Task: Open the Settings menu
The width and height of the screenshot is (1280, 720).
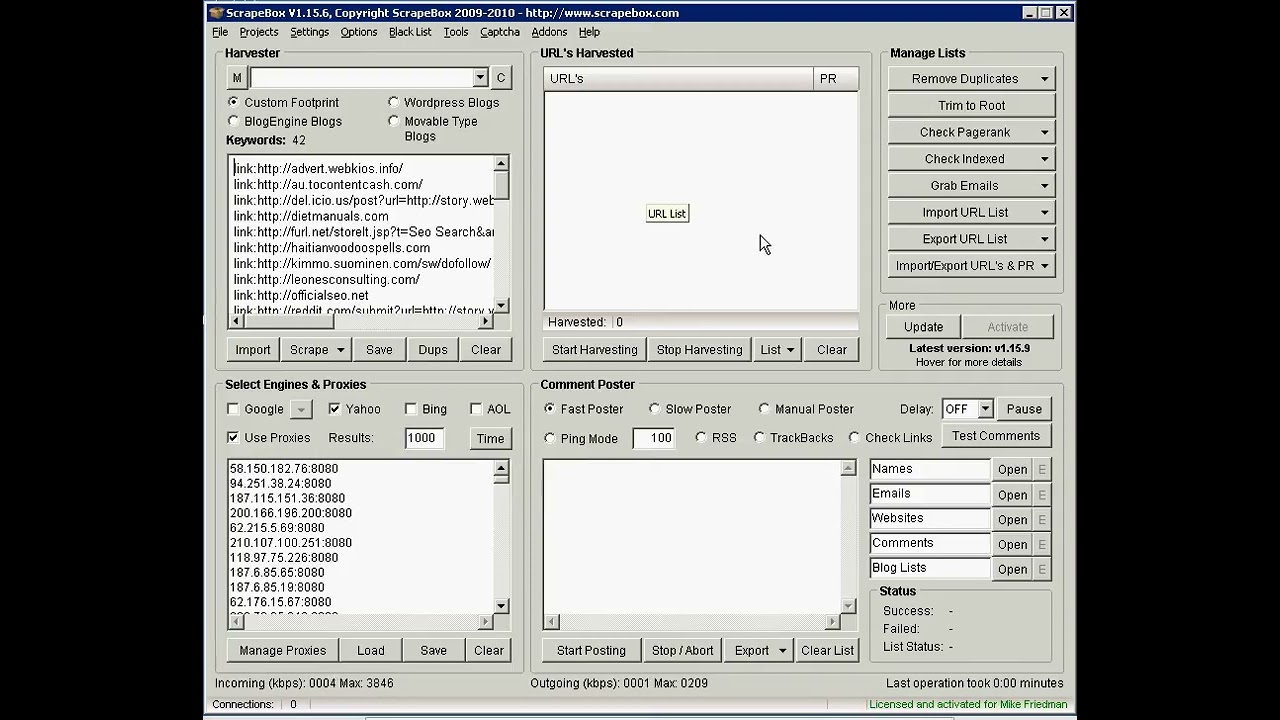Action: click(310, 32)
